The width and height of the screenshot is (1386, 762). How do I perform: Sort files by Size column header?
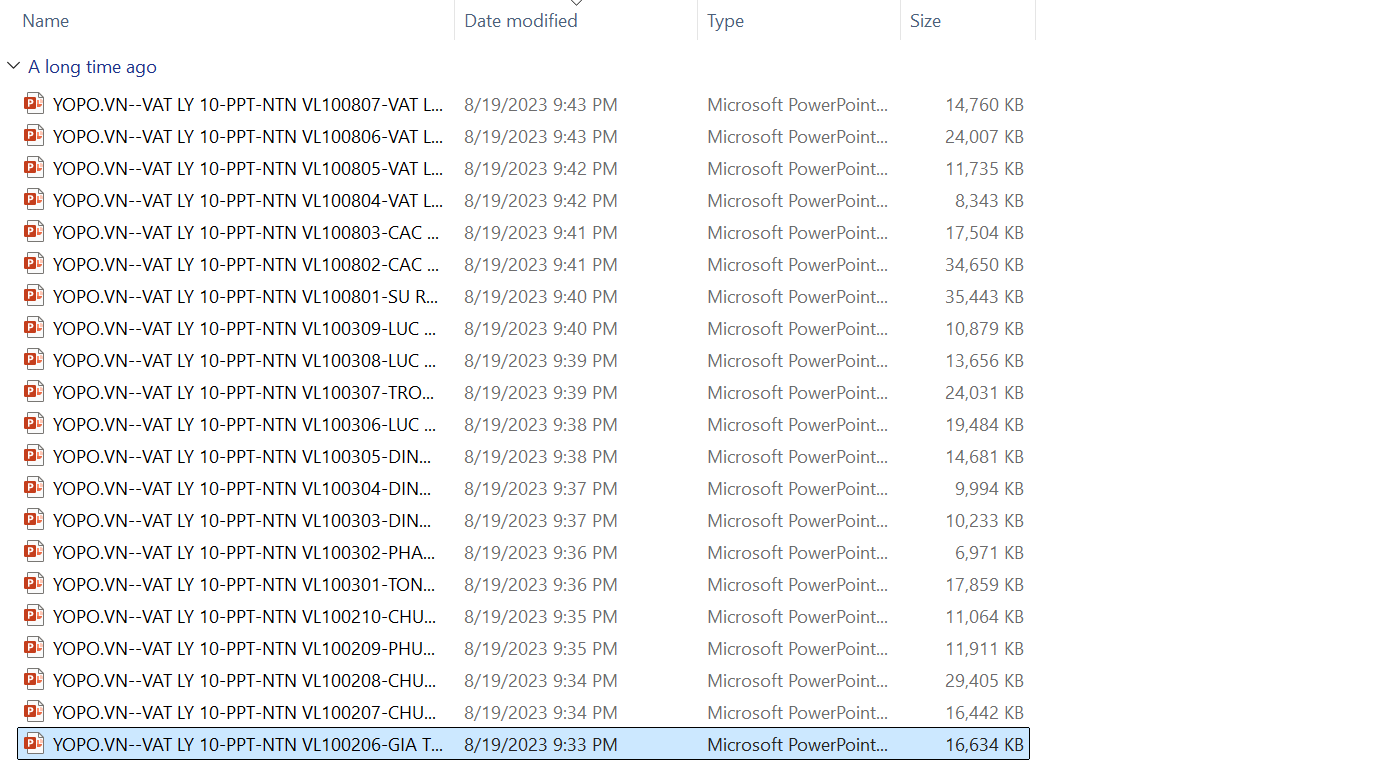[x=925, y=21]
